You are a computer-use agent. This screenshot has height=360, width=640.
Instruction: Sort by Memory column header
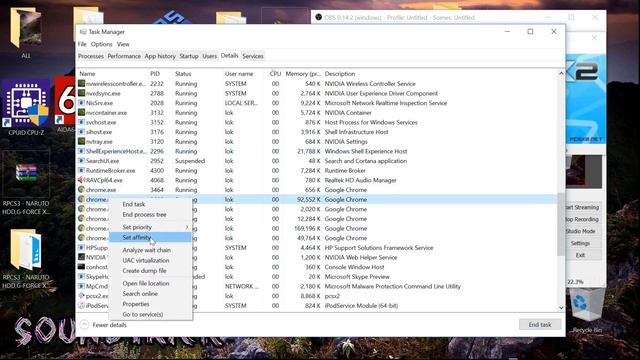click(302, 74)
